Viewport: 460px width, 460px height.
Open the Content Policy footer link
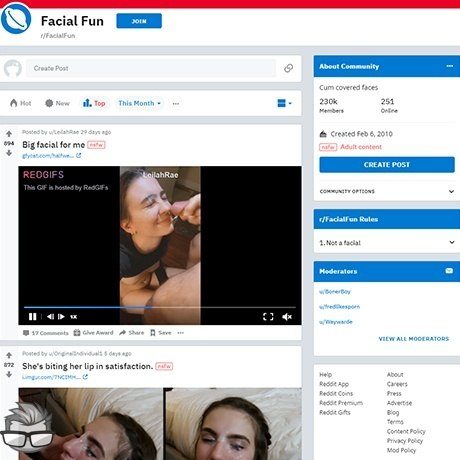406,431
